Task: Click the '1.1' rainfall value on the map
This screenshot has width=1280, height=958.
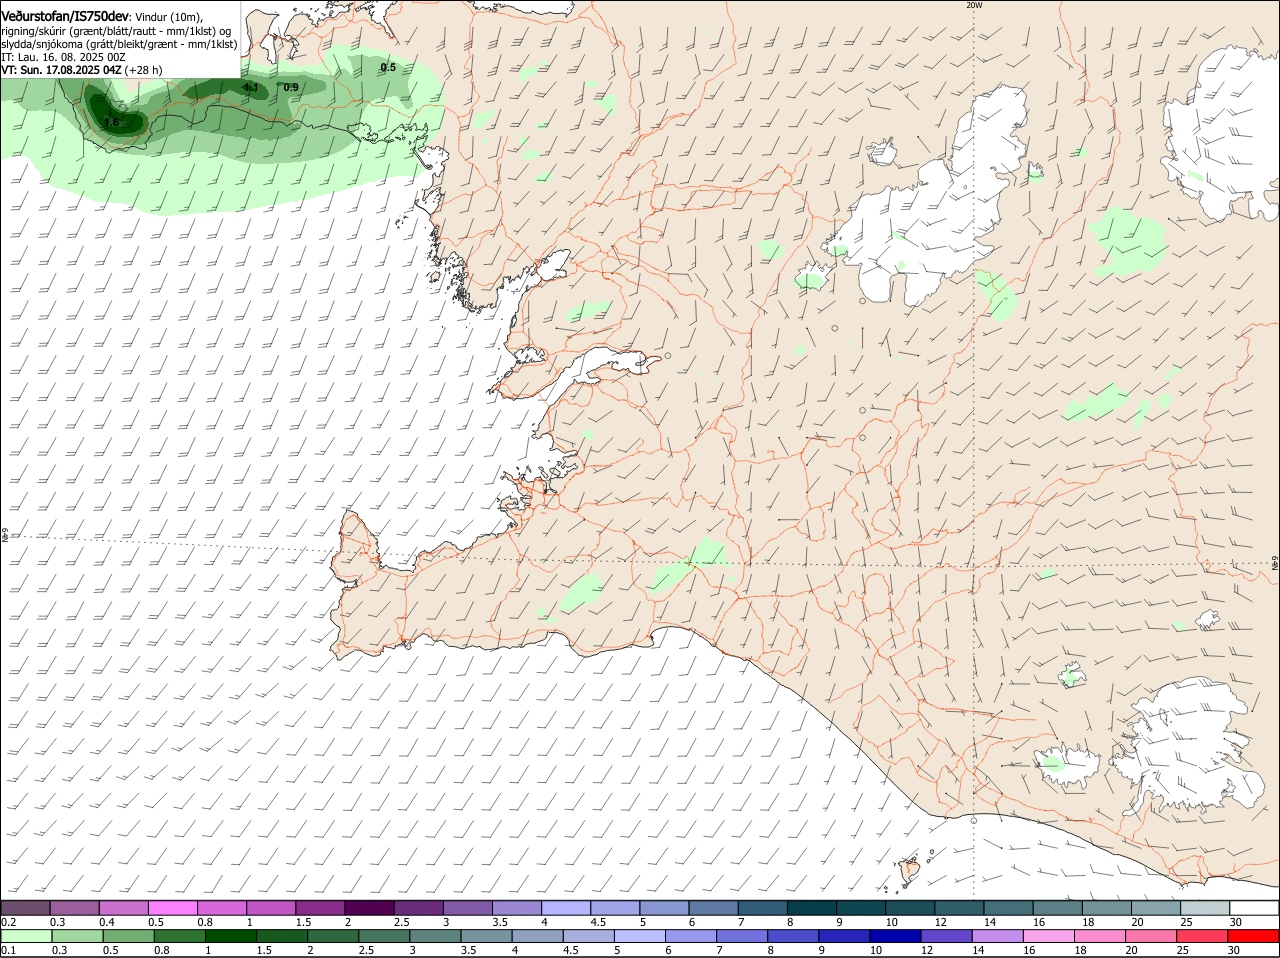Action: click(251, 88)
